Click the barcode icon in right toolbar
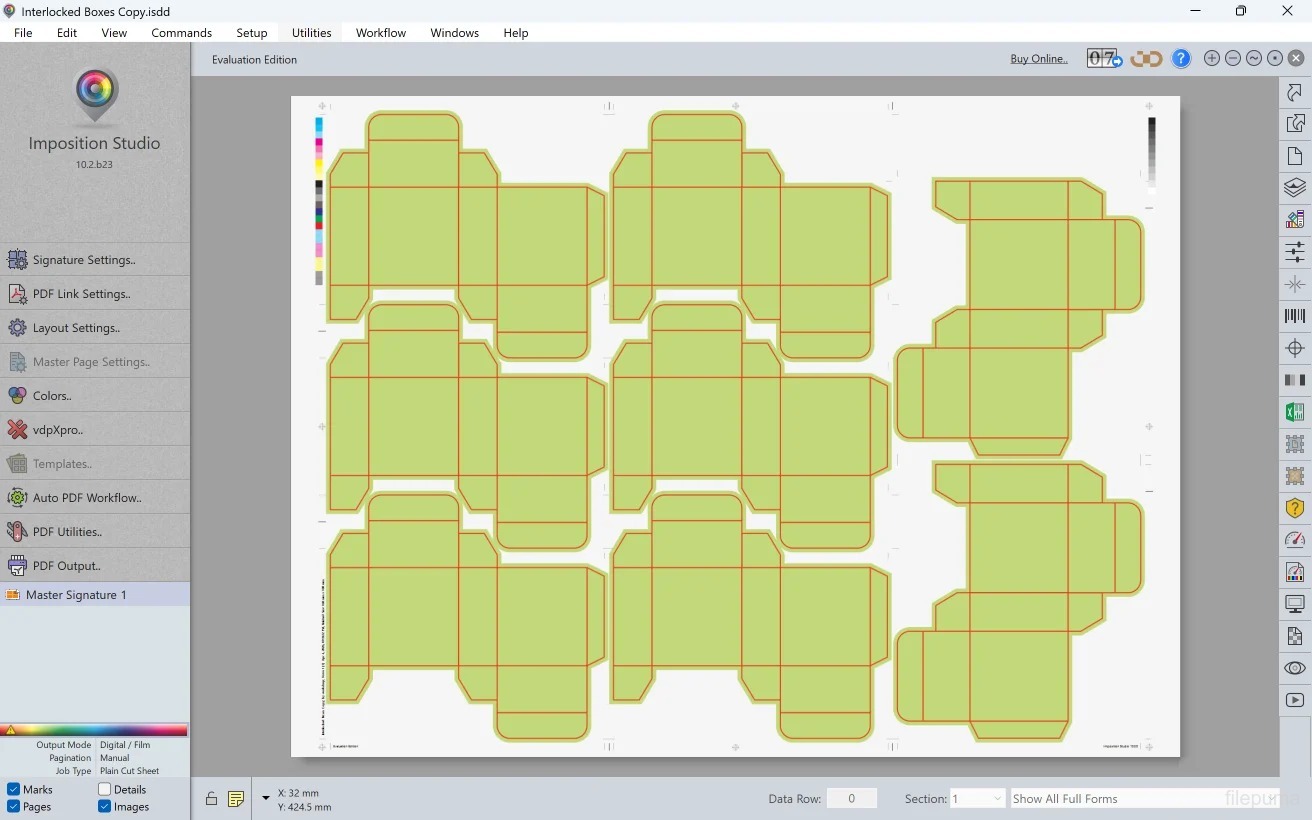This screenshot has width=1312, height=820. [x=1295, y=317]
